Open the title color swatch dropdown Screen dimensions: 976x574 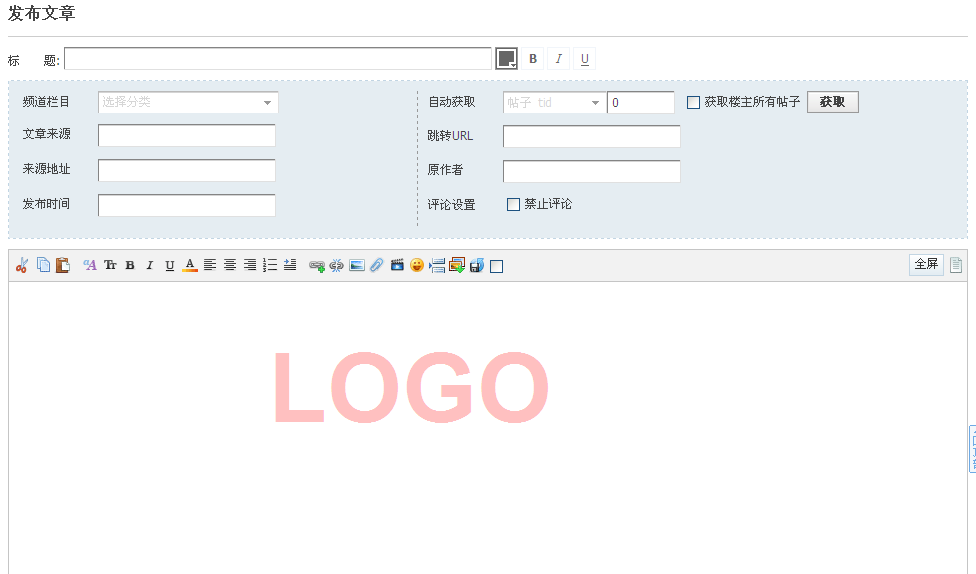[x=507, y=59]
